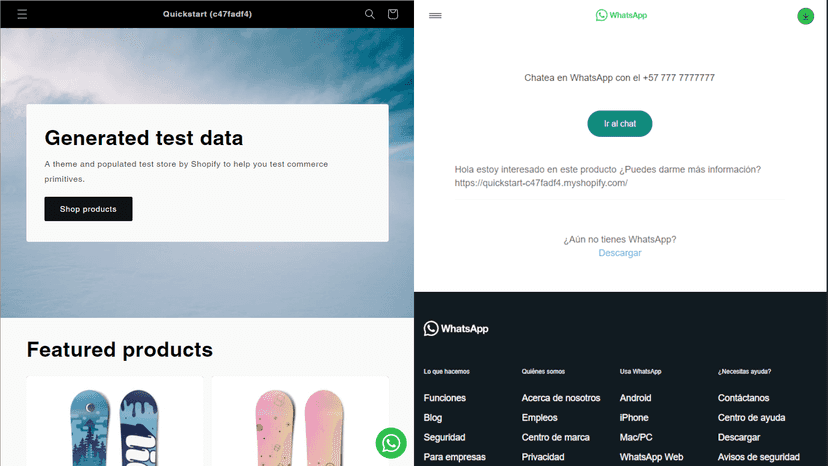
Task: Click 'Usa WhatsApp' footer column heading
Action: [x=640, y=371]
